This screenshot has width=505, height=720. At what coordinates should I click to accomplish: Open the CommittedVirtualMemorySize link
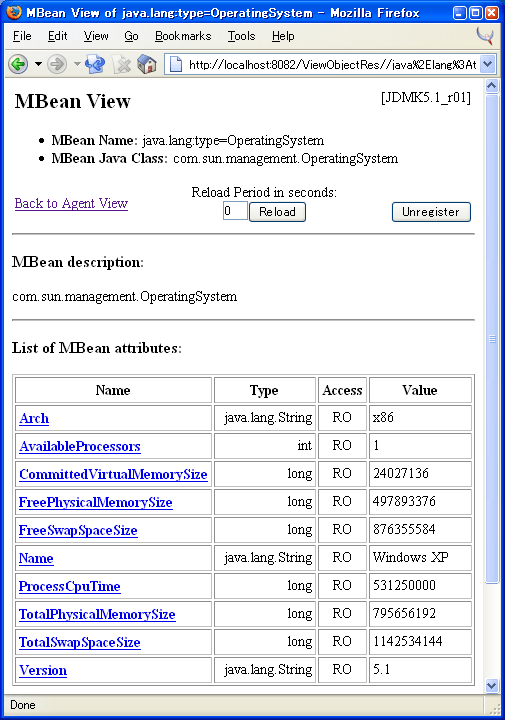tap(113, 474)
